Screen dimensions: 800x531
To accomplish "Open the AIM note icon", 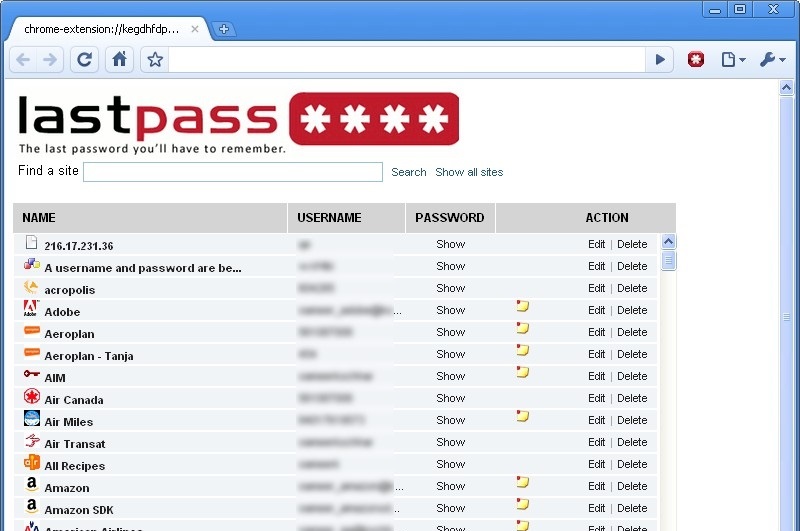I will coord(522,372).
